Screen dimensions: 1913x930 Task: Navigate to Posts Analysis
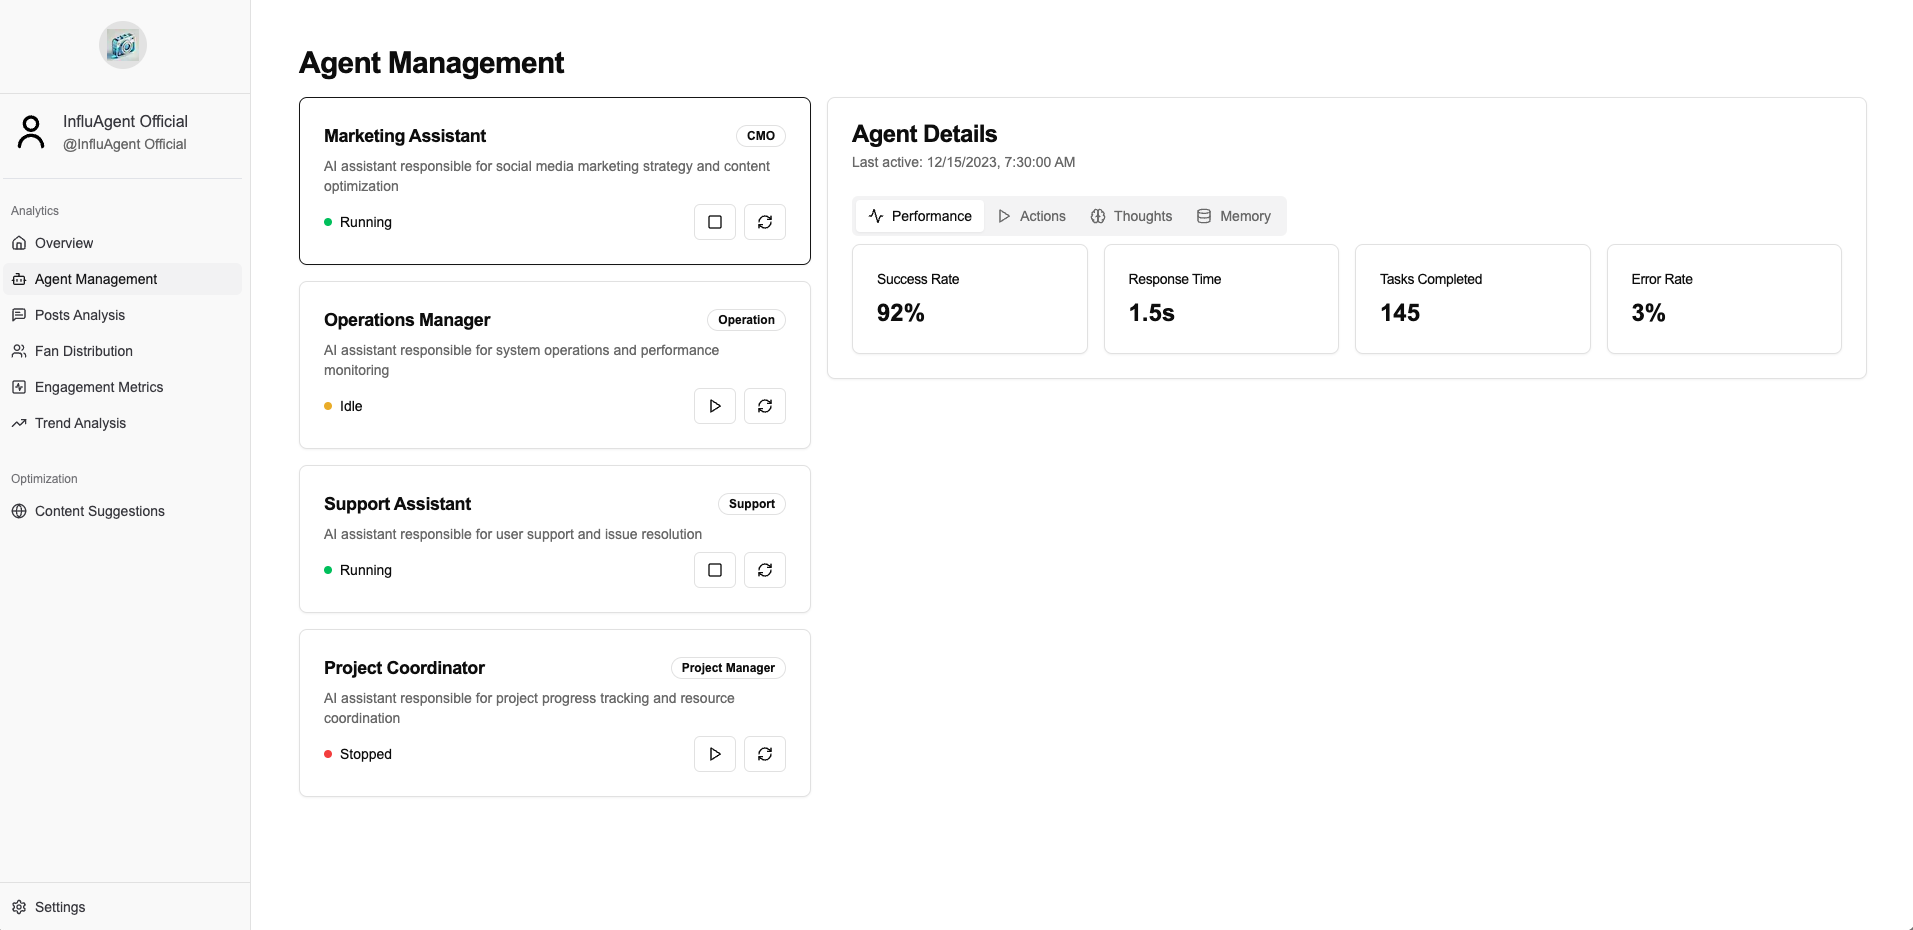80,315
